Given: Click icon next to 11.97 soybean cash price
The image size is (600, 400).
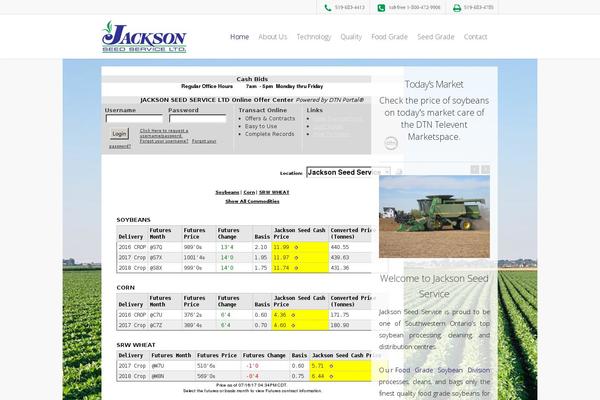Looking at the screenshot, I should tap(296, 258).
